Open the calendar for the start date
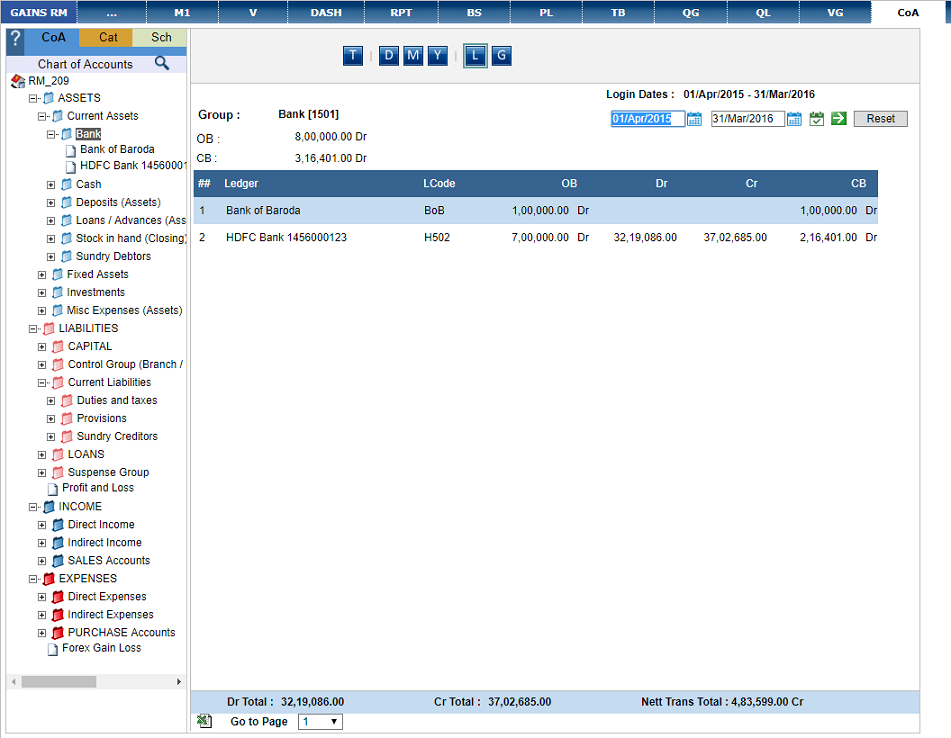This screenshot has width=951, height=738. (694, 119)
